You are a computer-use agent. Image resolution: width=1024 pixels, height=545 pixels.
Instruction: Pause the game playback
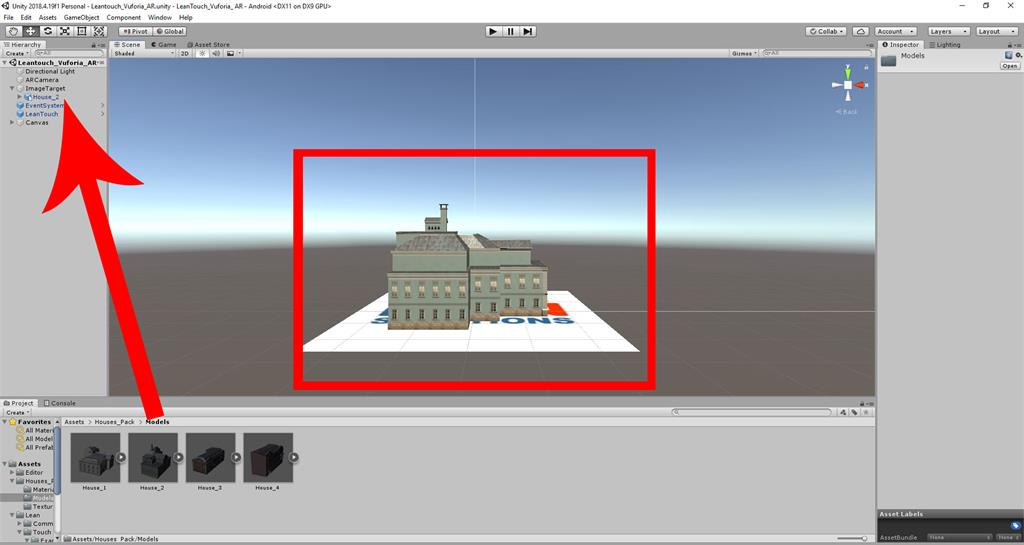[x=511, y=31]
